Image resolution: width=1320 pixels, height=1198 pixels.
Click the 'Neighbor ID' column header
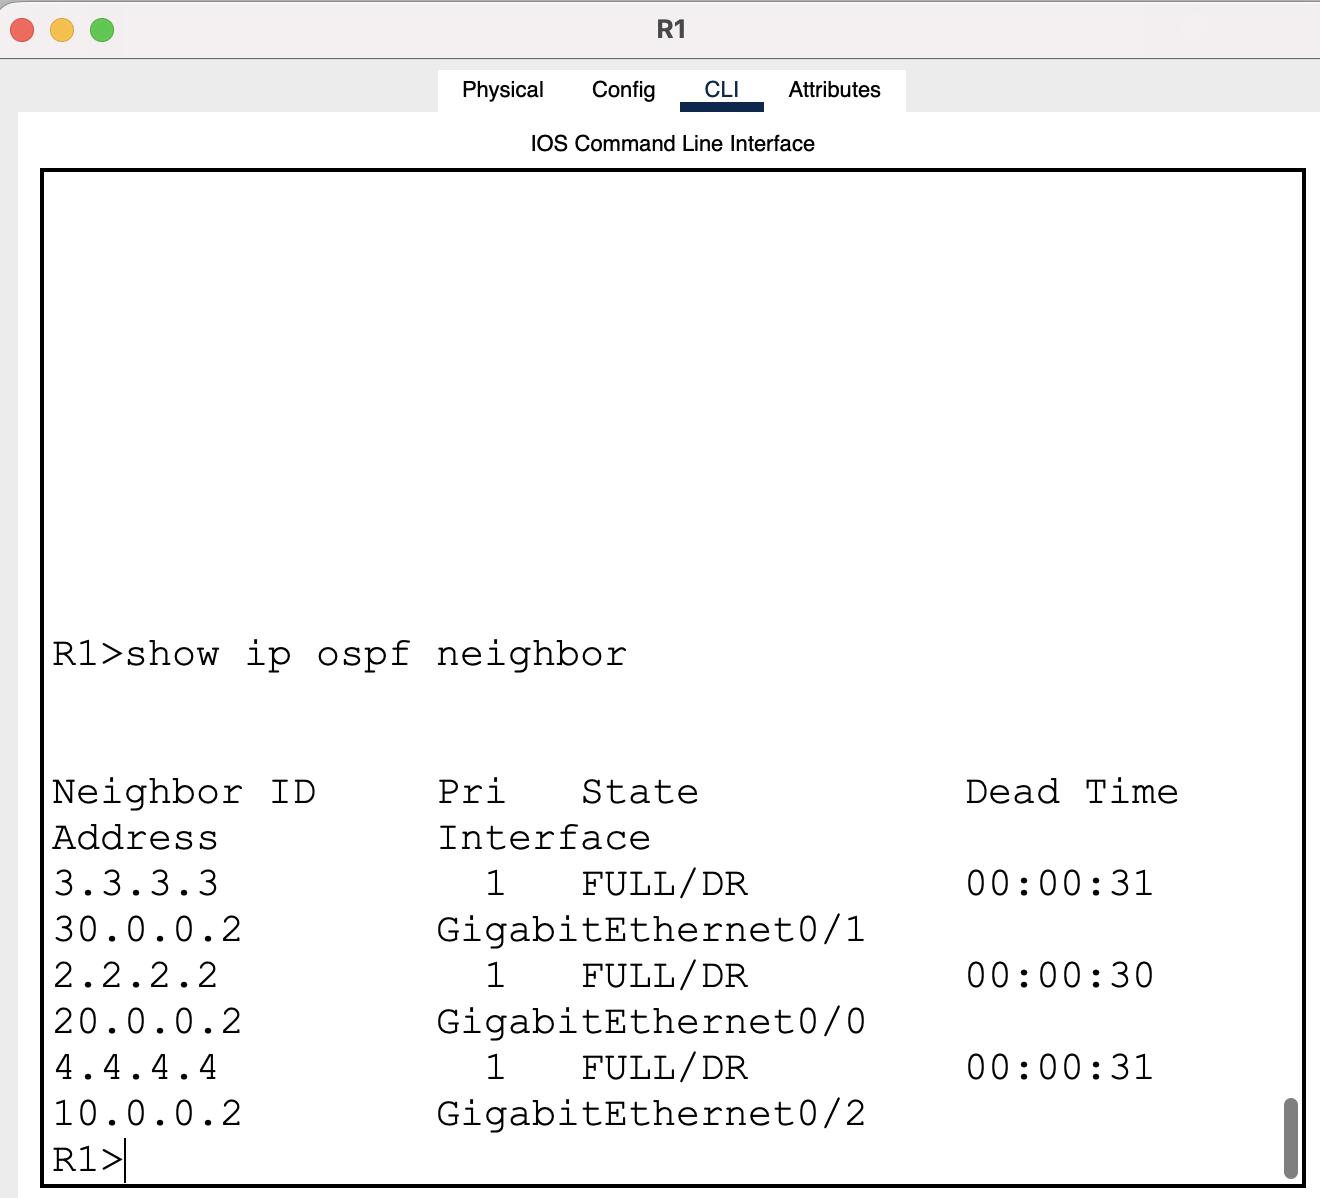click(184, 792)
